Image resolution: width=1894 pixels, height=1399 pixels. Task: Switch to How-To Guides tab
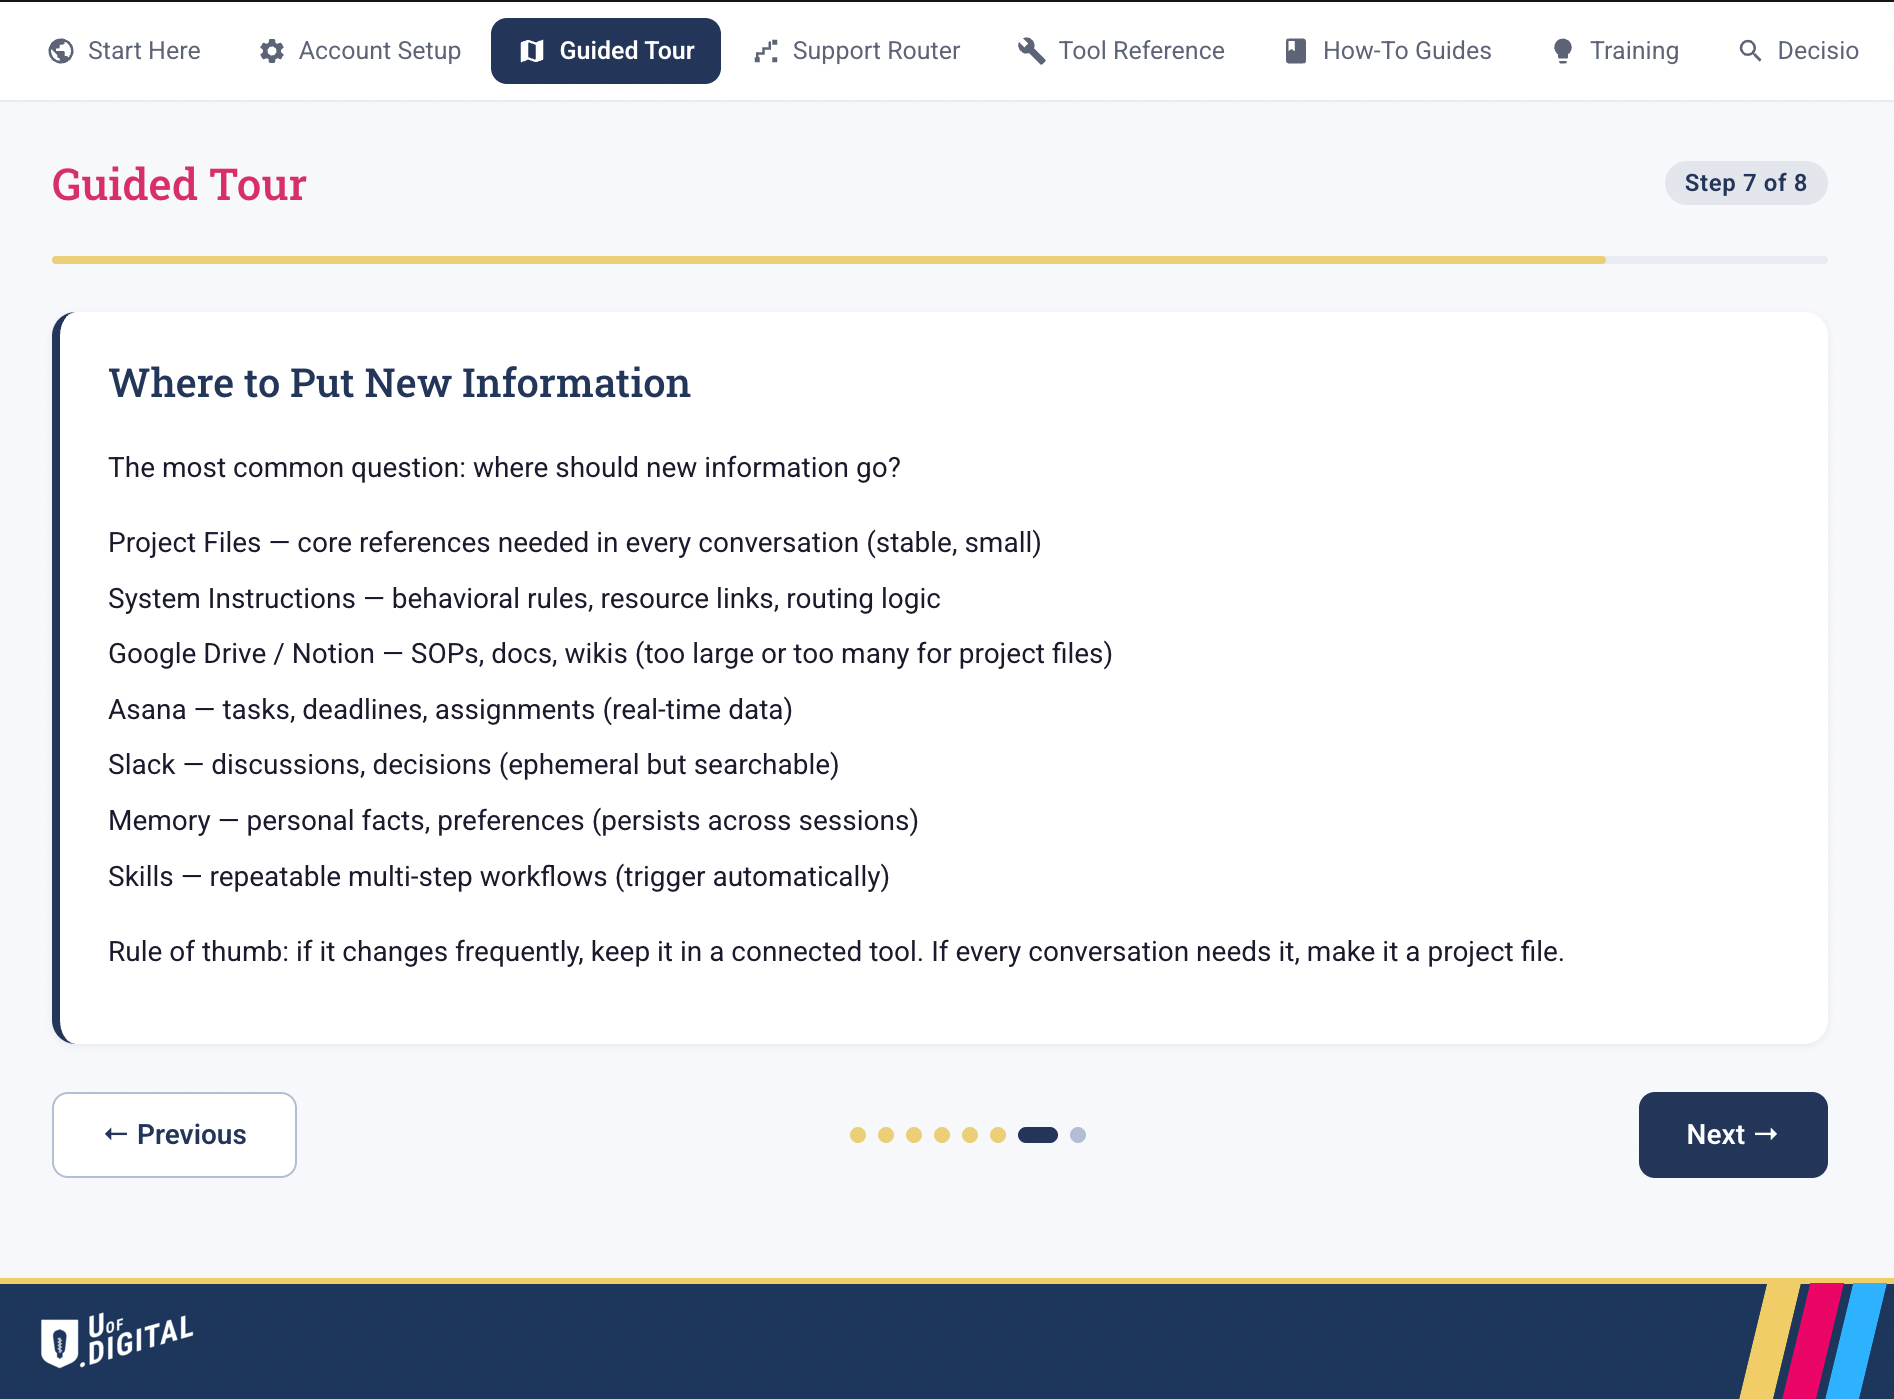[1388, 51]
